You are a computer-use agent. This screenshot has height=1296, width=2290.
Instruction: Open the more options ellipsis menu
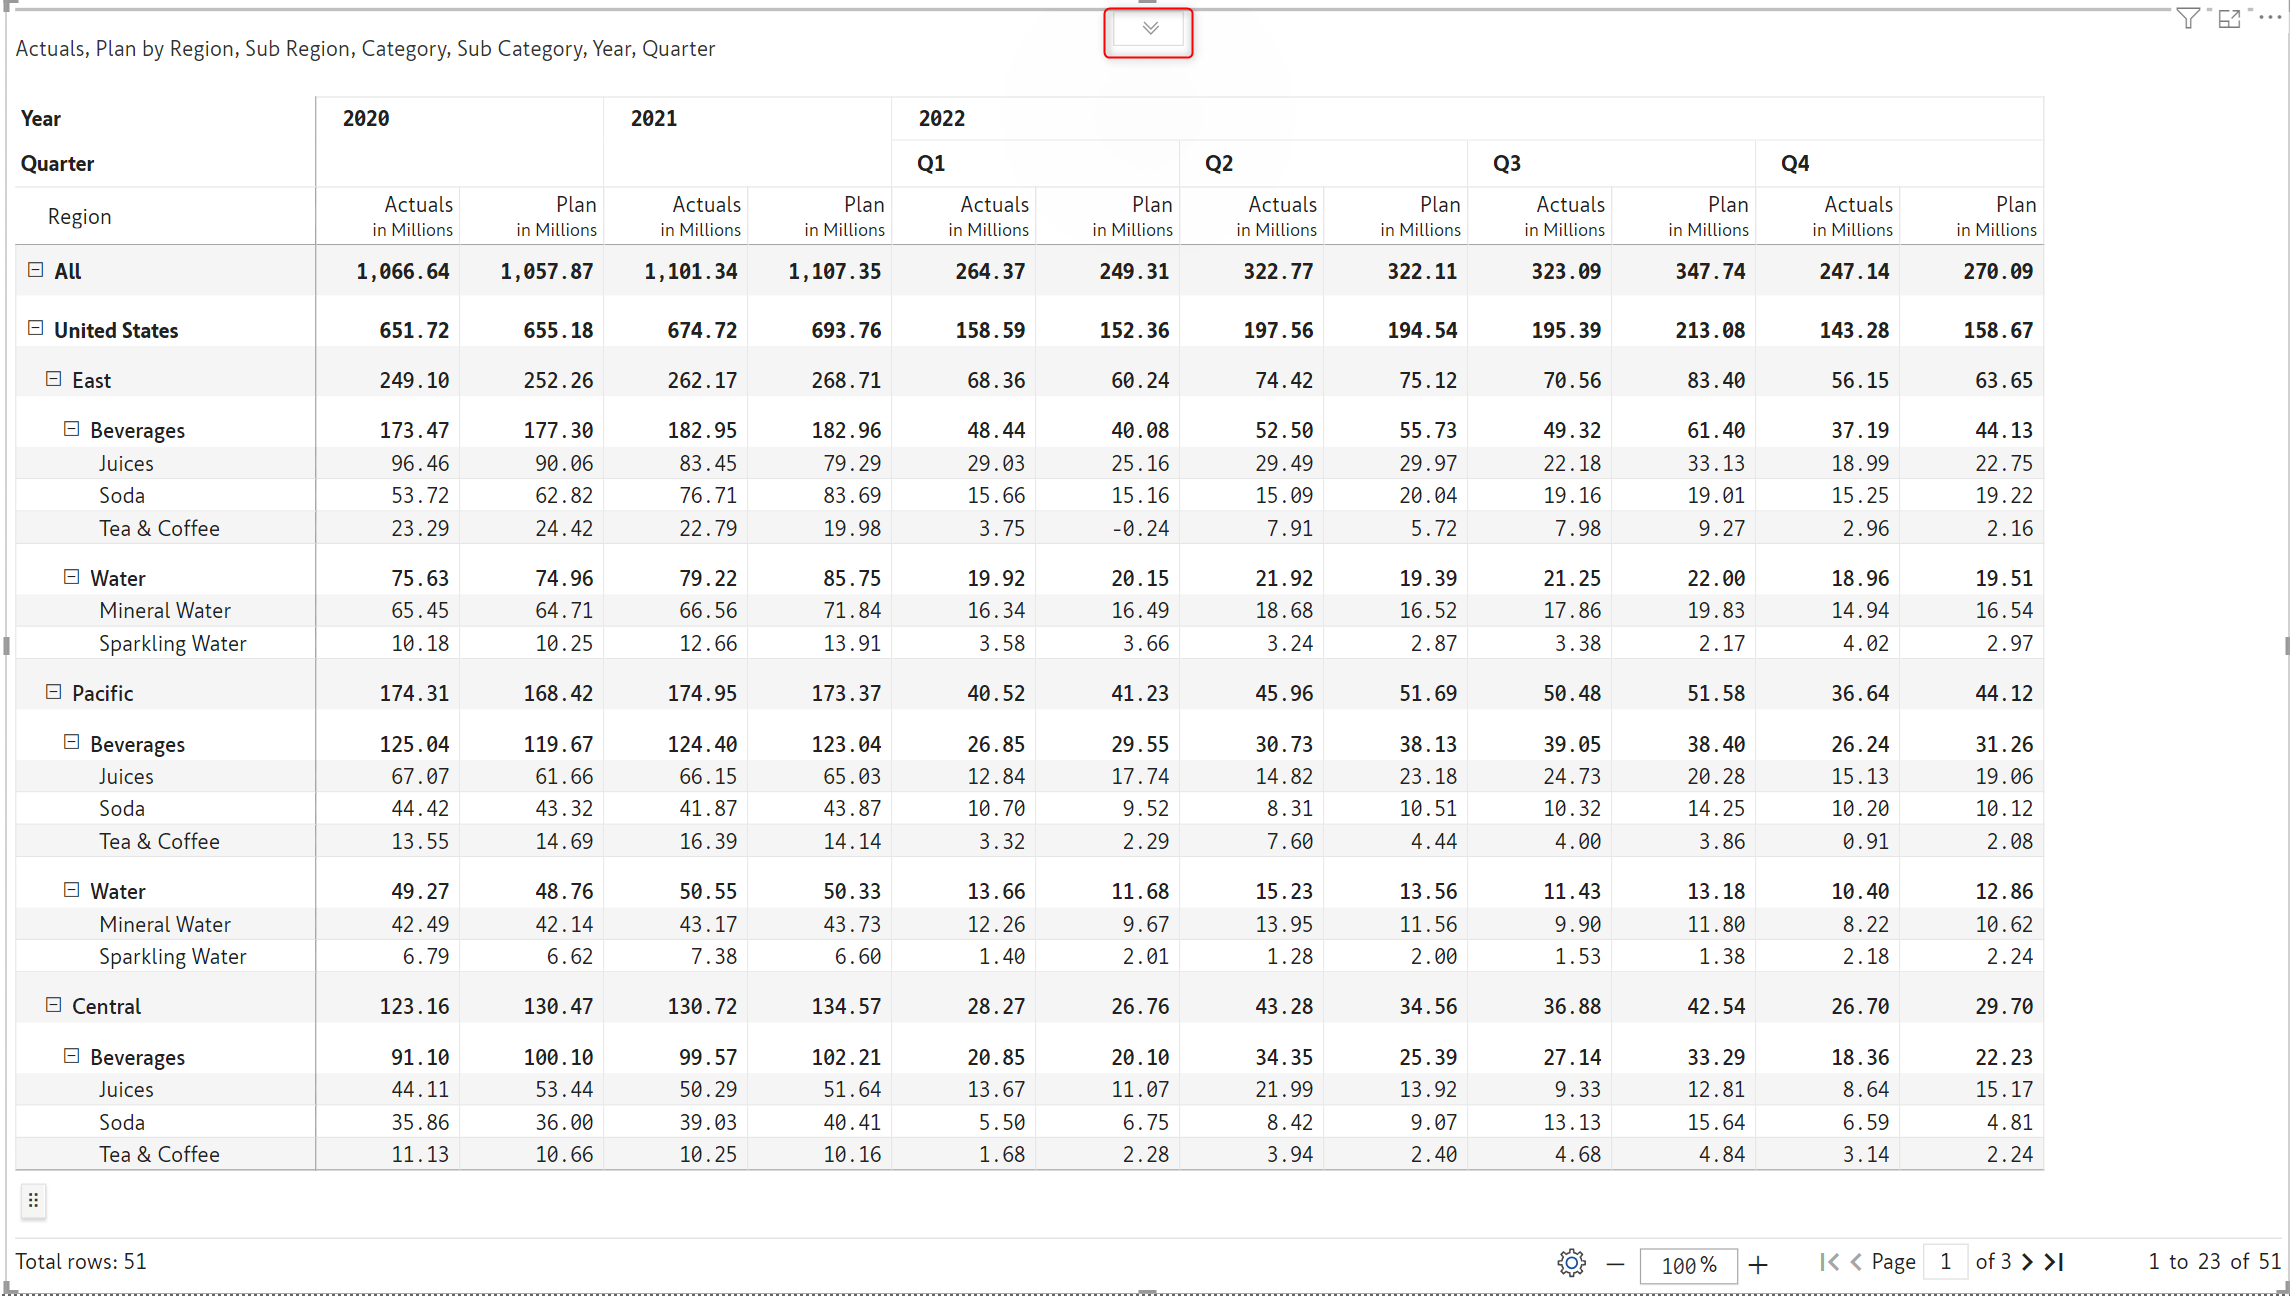point(2269,18)
